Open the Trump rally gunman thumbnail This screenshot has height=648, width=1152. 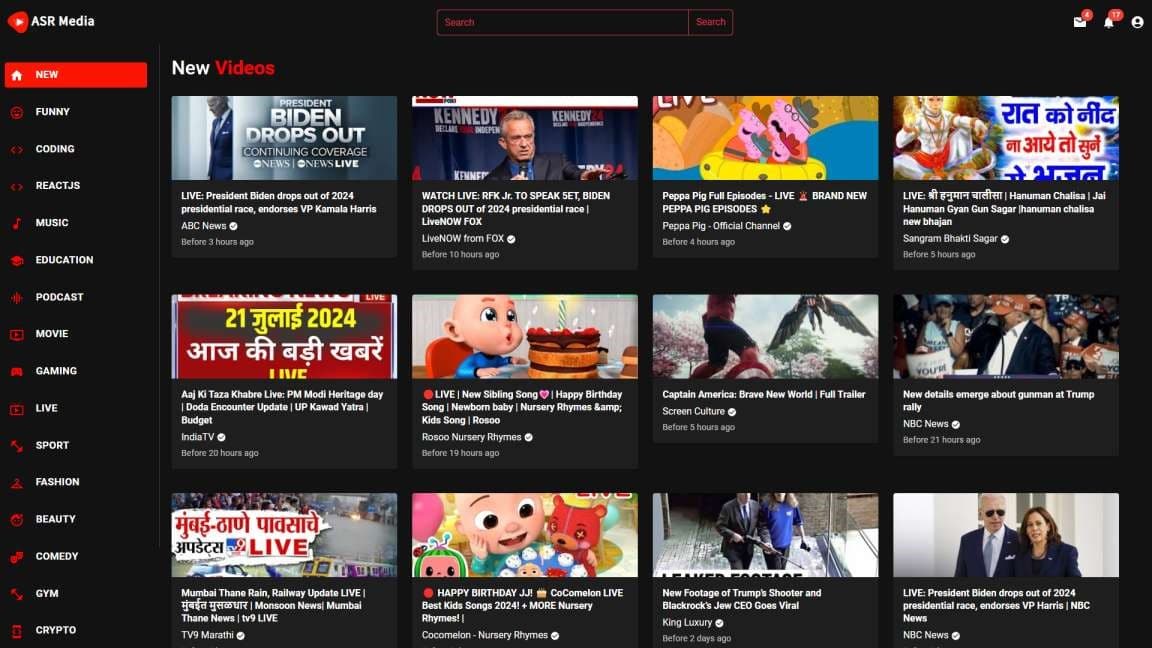point(1006,336)
